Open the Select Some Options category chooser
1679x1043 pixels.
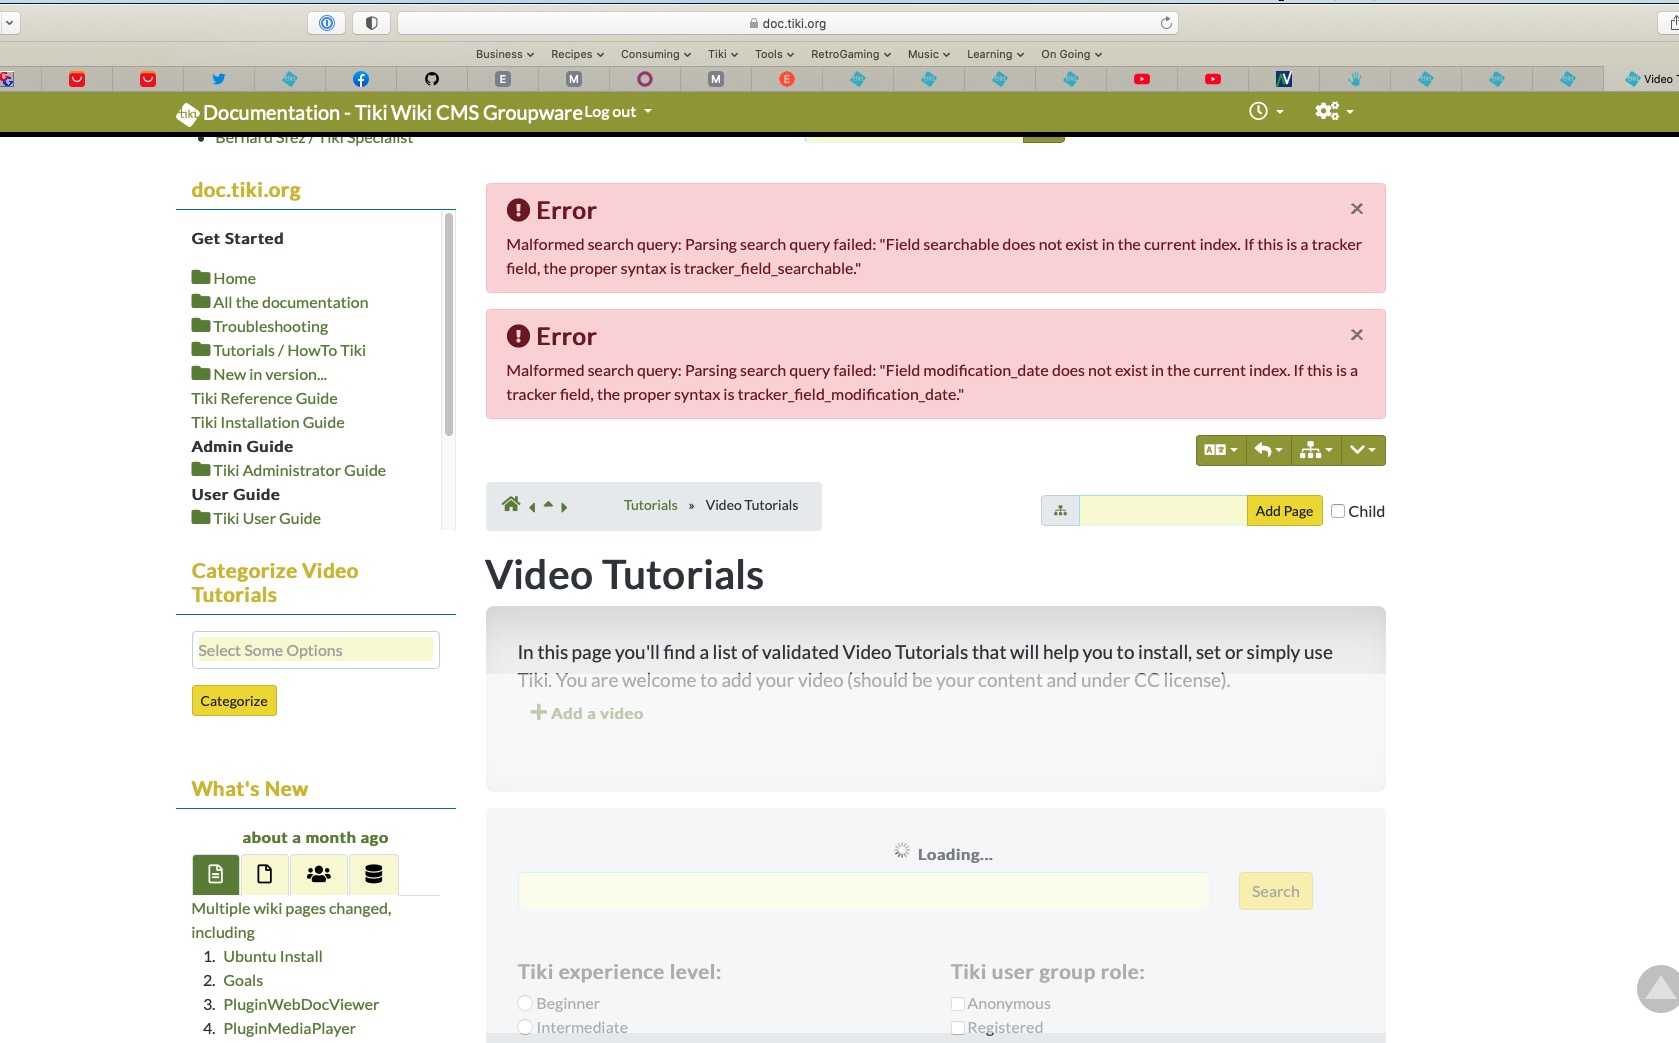[x=316, y=650]
